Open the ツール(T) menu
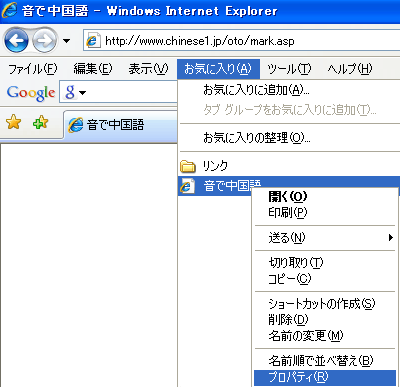400x387 pixels. pyautogui.click(x=289, y=69)
